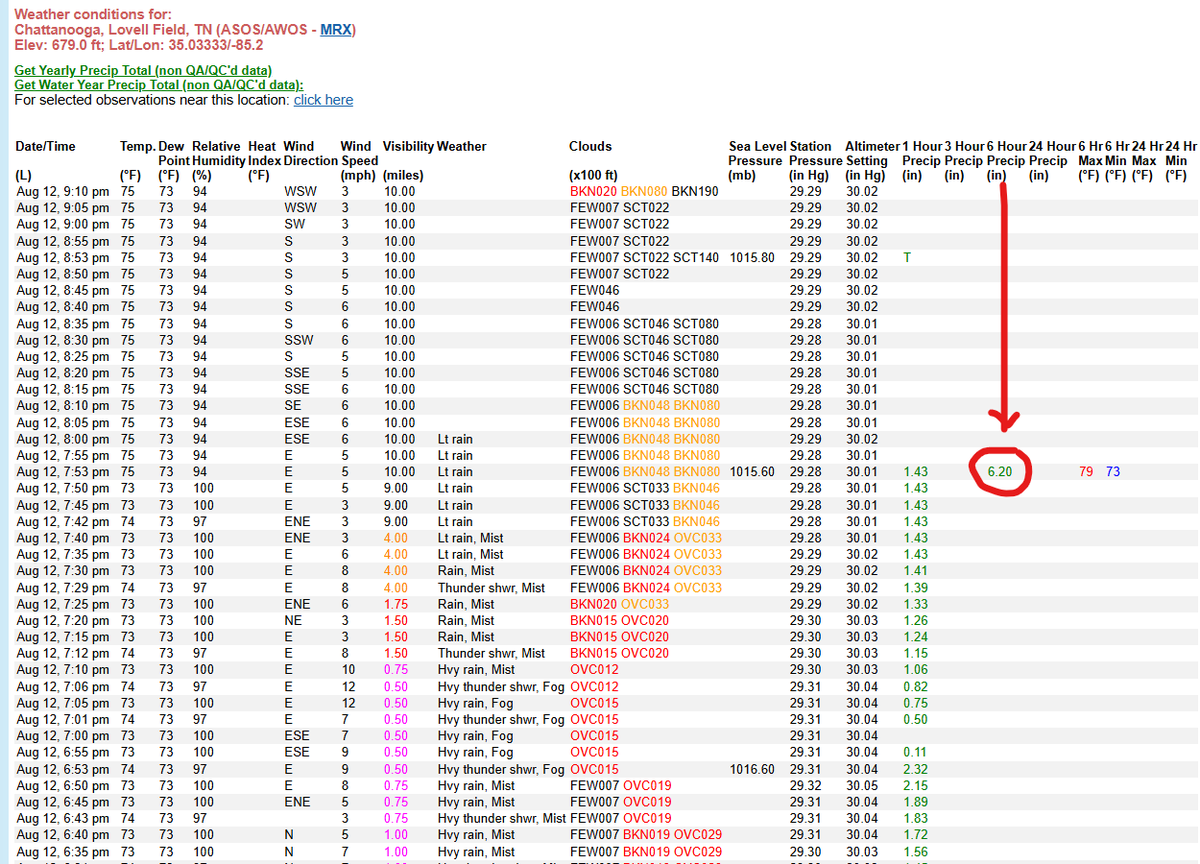1200x864 pixels.
Task: Select the 0.82 precip value at 7:06 pm
Action: (x=915, y=686)
